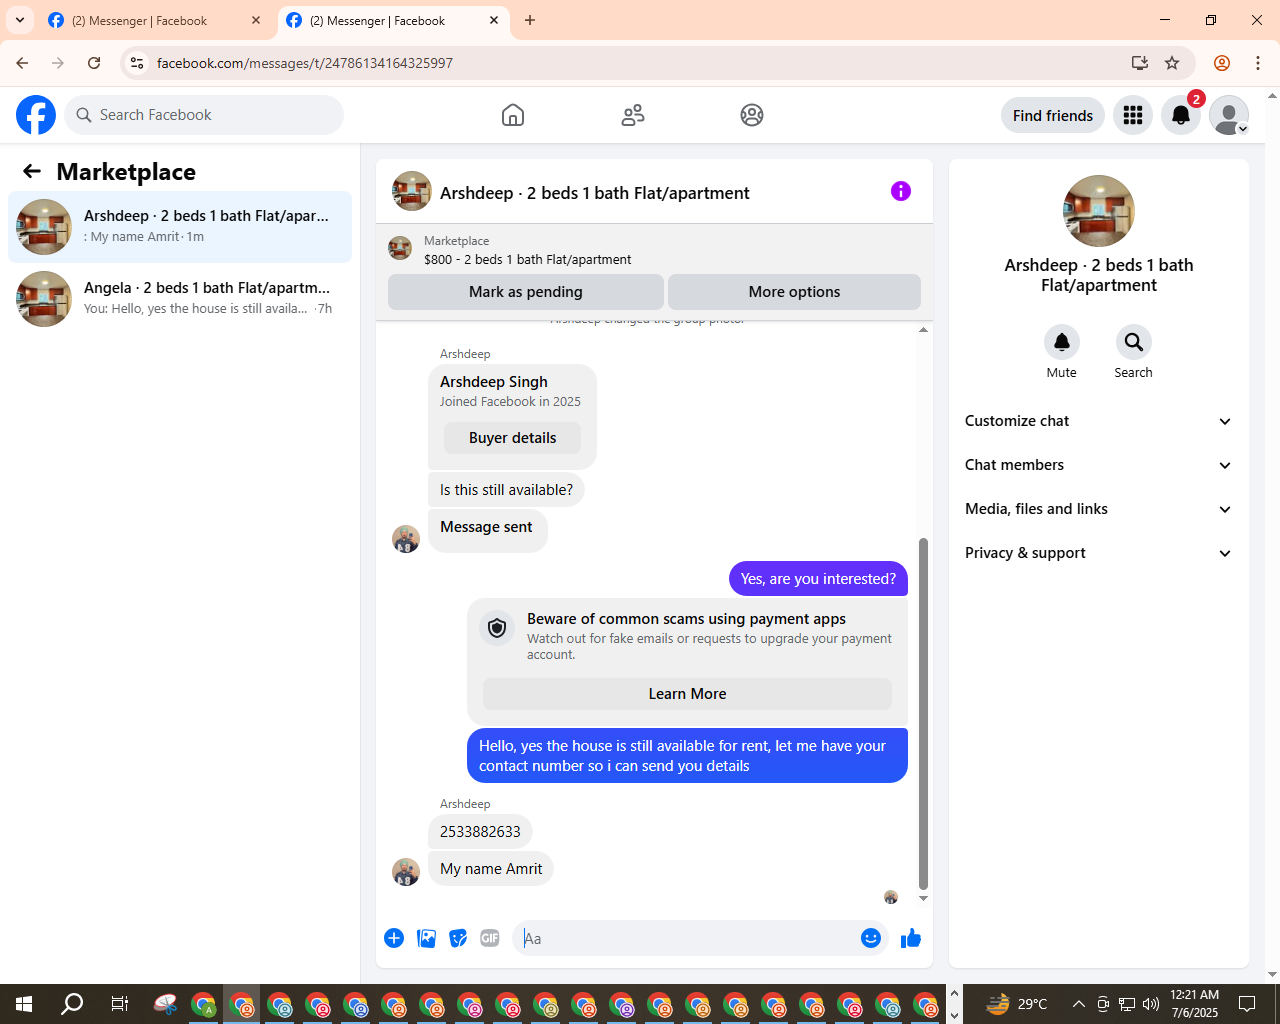Open the Friends icon in top navigation
The height and width of the screenshot is (1024, 1280).
pos(633,115)
